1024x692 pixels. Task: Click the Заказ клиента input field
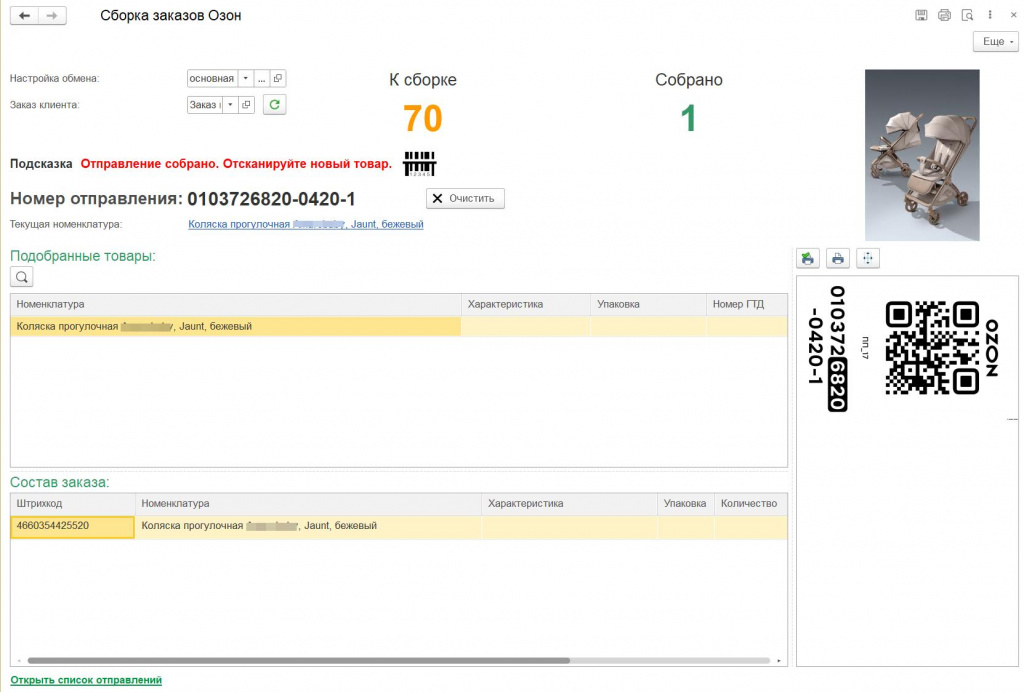[x=205, y=104]
